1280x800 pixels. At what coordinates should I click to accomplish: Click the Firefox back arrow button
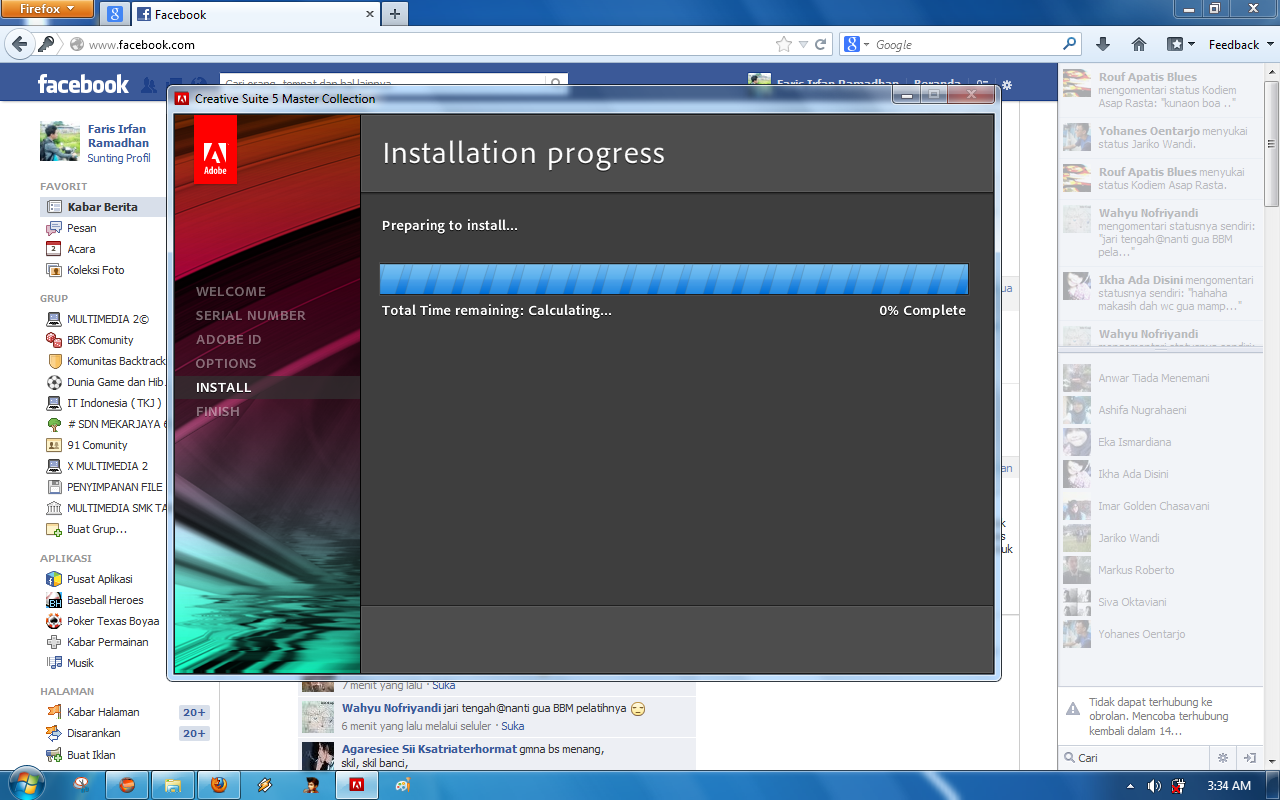point(20,44)
